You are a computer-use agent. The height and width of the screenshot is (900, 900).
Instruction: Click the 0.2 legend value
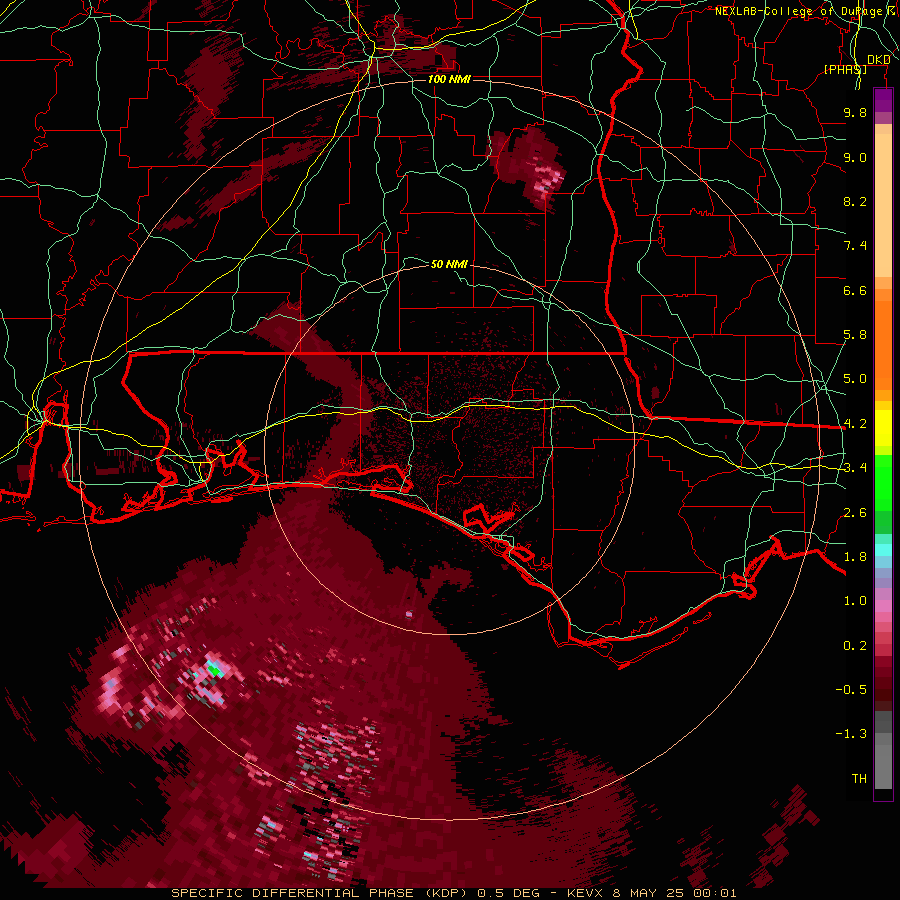[x=855, y=646]
